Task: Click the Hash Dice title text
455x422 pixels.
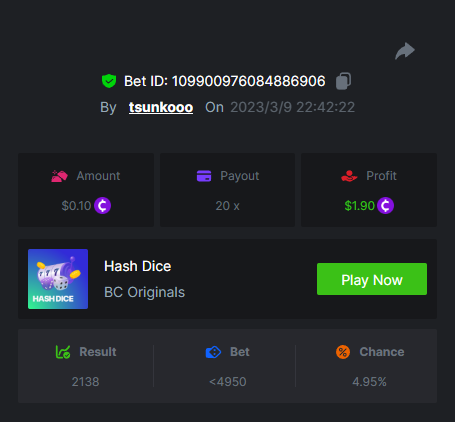Action: point(138,266)
